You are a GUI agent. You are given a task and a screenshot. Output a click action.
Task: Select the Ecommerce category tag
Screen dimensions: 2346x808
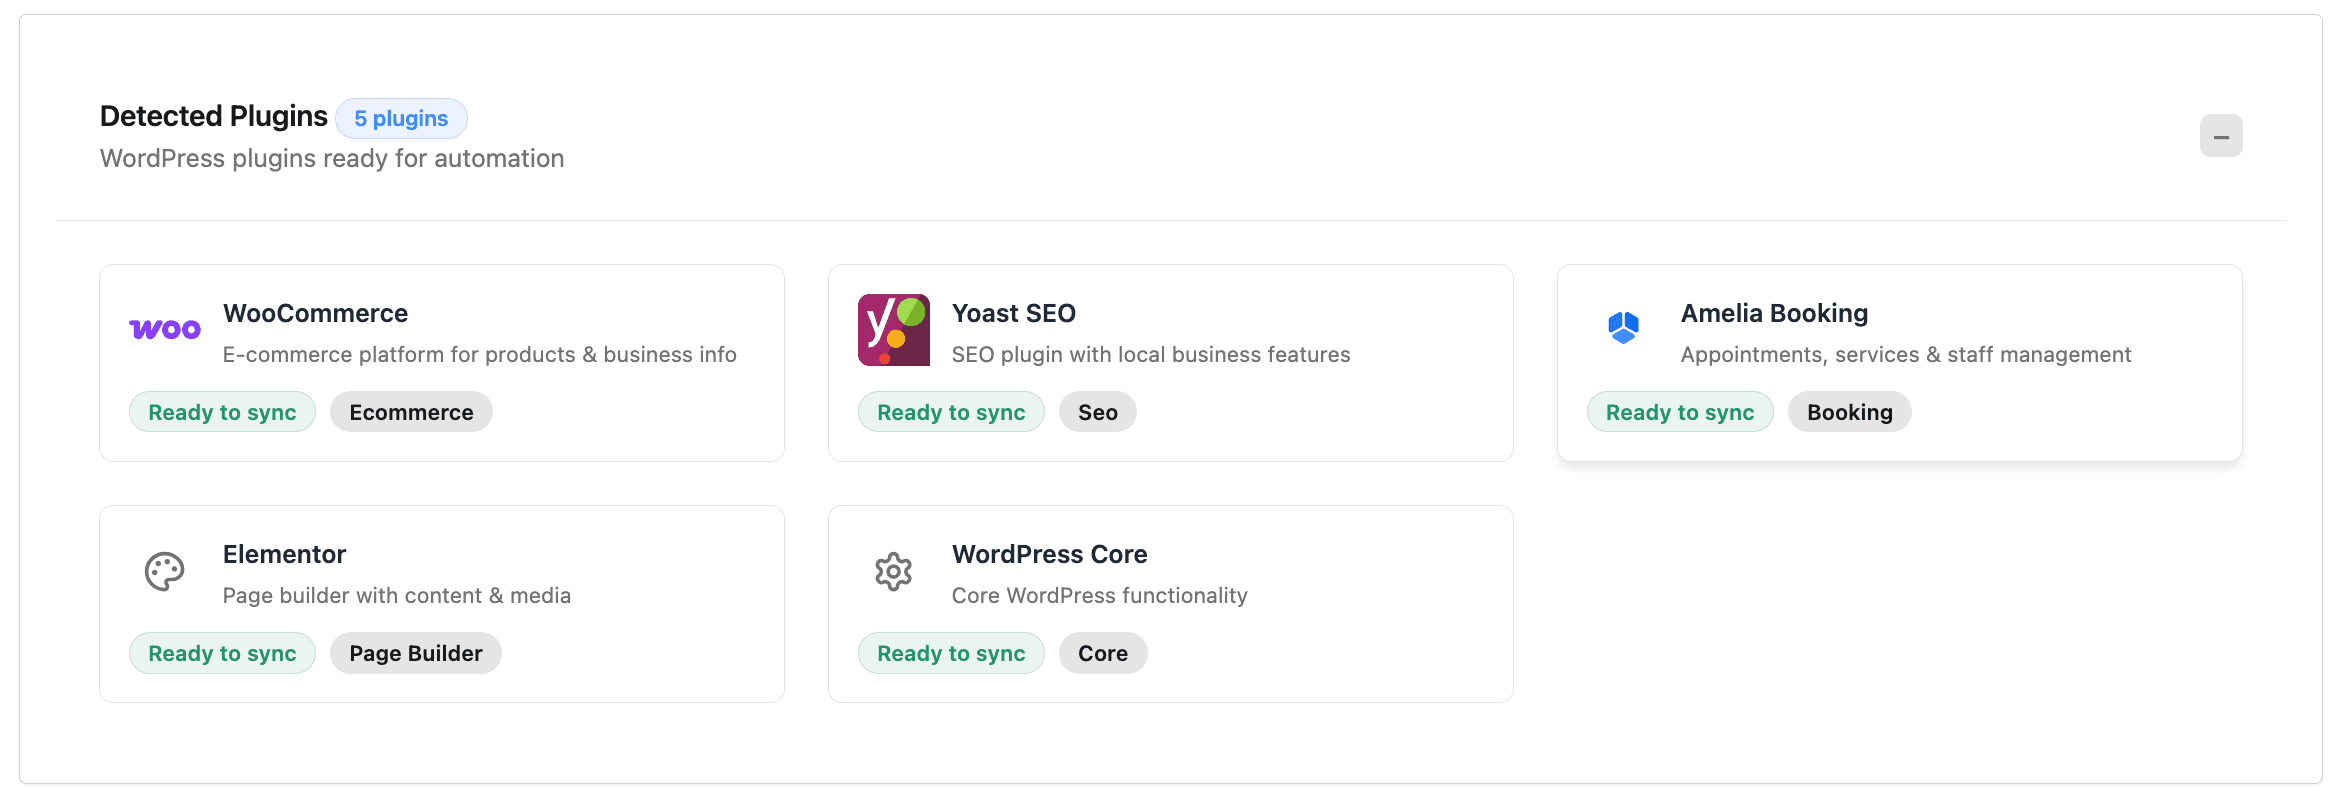pyautogui.click(x=411, y=412)
